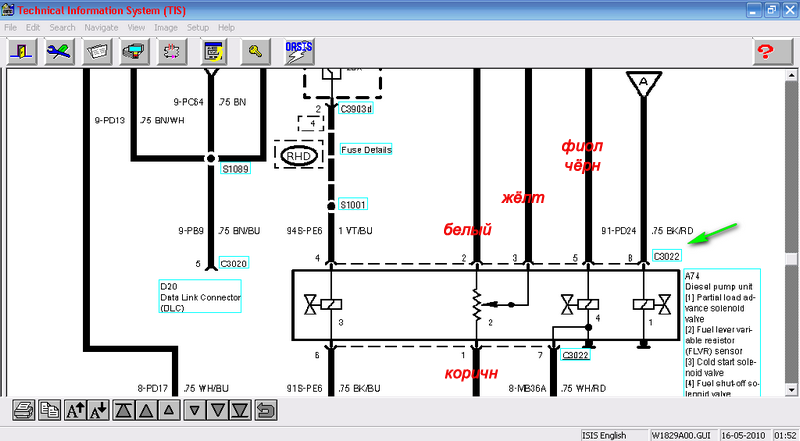Click the yellow key icon
This screenshot has height=441, width=800.
point(254,51)
